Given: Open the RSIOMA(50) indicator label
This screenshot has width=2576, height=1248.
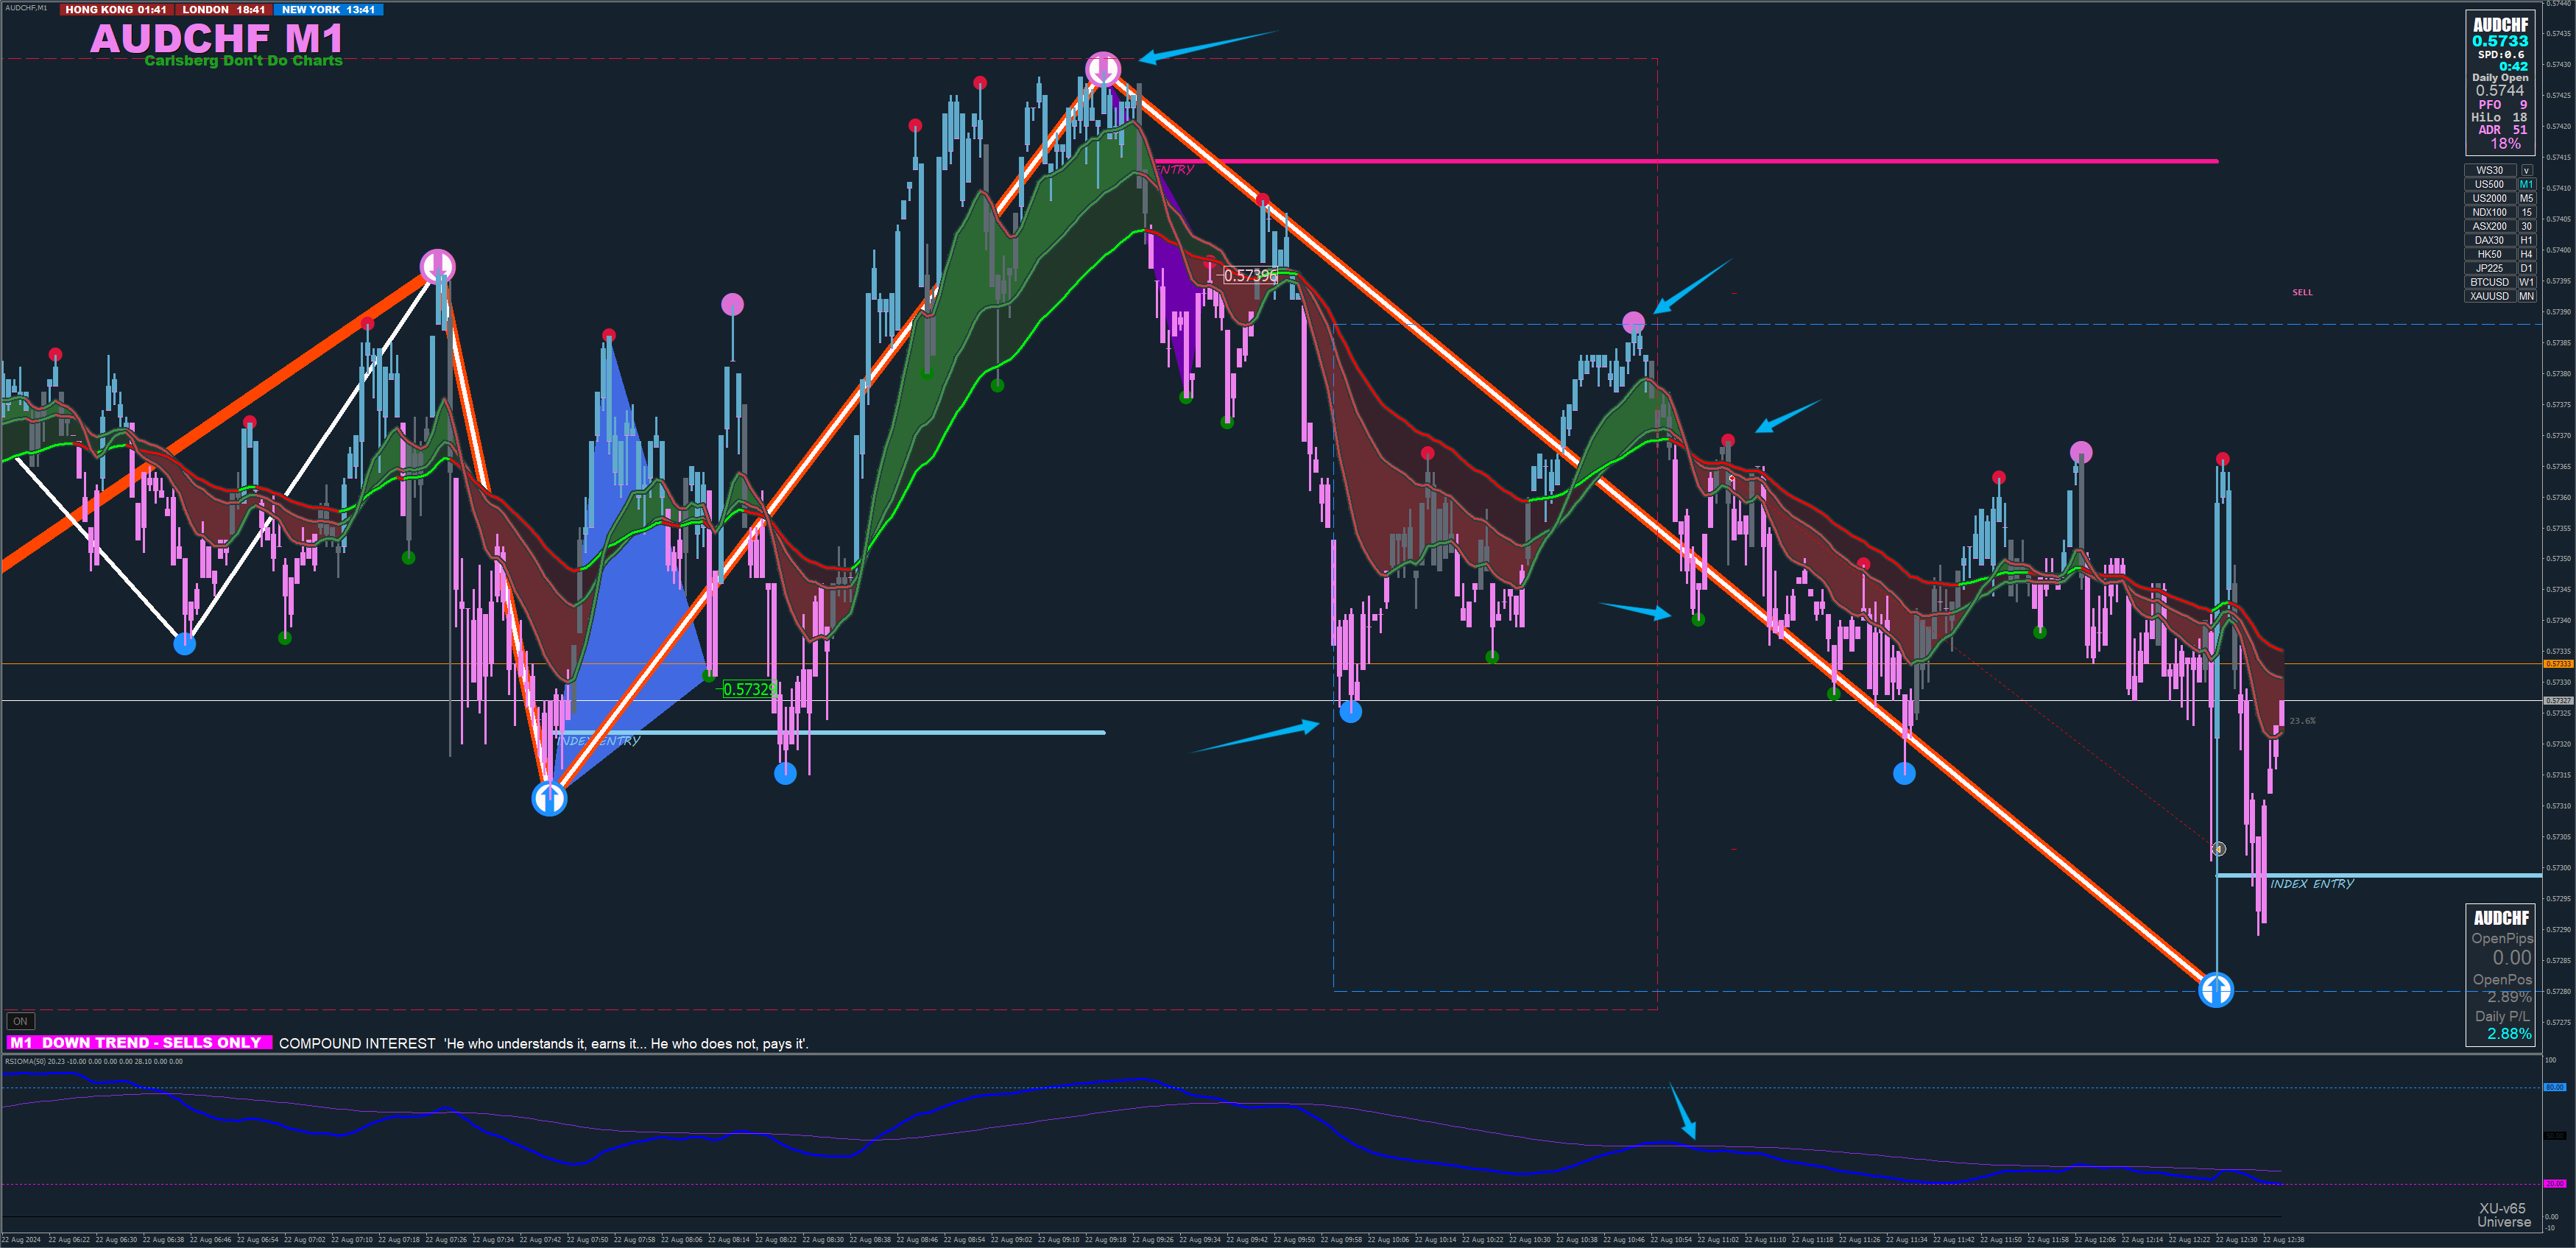Looking at the screenshot, I should tap(24, 1061).
